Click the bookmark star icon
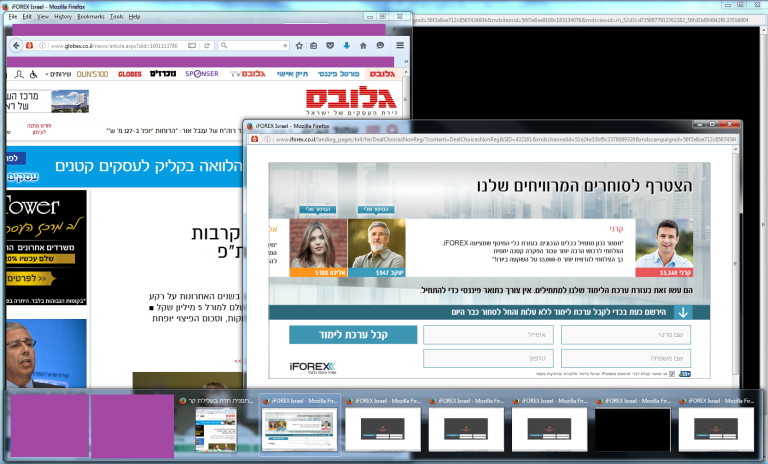768x464 pixels. tap(299, 46)
